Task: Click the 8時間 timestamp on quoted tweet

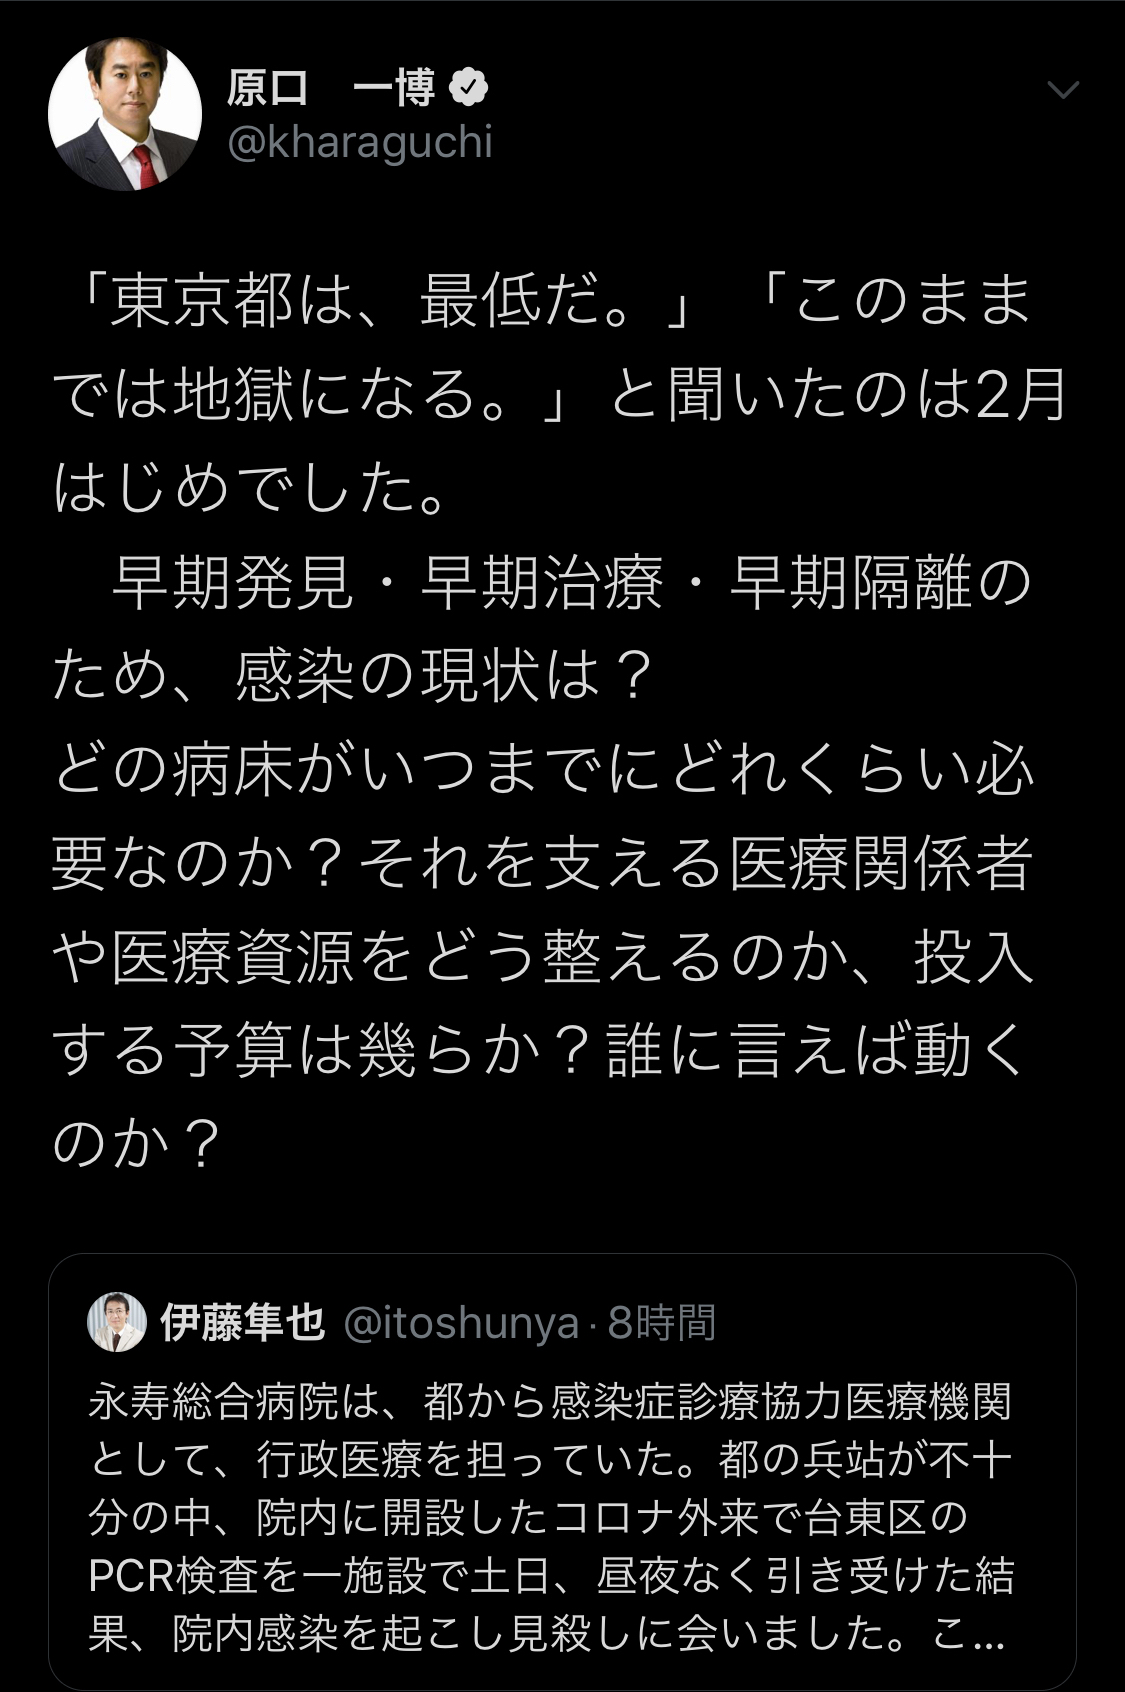Action: click(x=662, y=1323)
